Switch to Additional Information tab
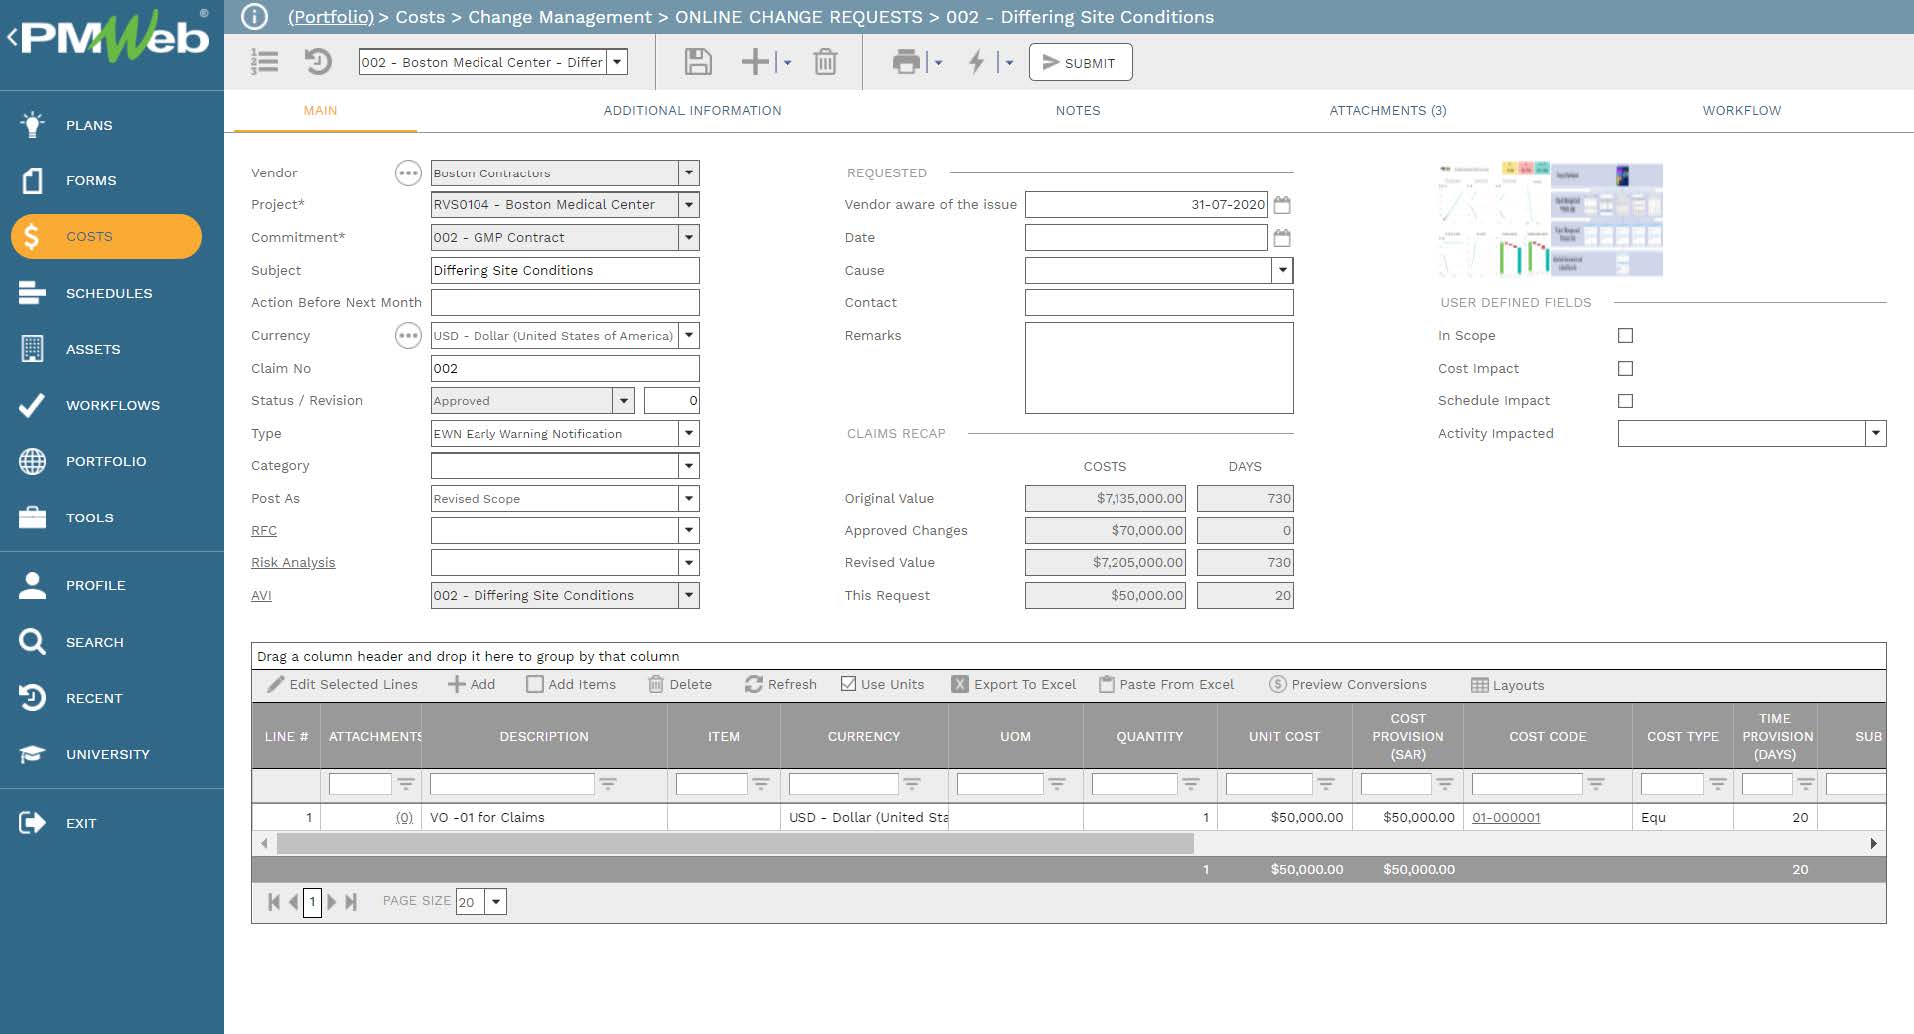This screenshot has width=1914, height=1034. coord(692,111)
